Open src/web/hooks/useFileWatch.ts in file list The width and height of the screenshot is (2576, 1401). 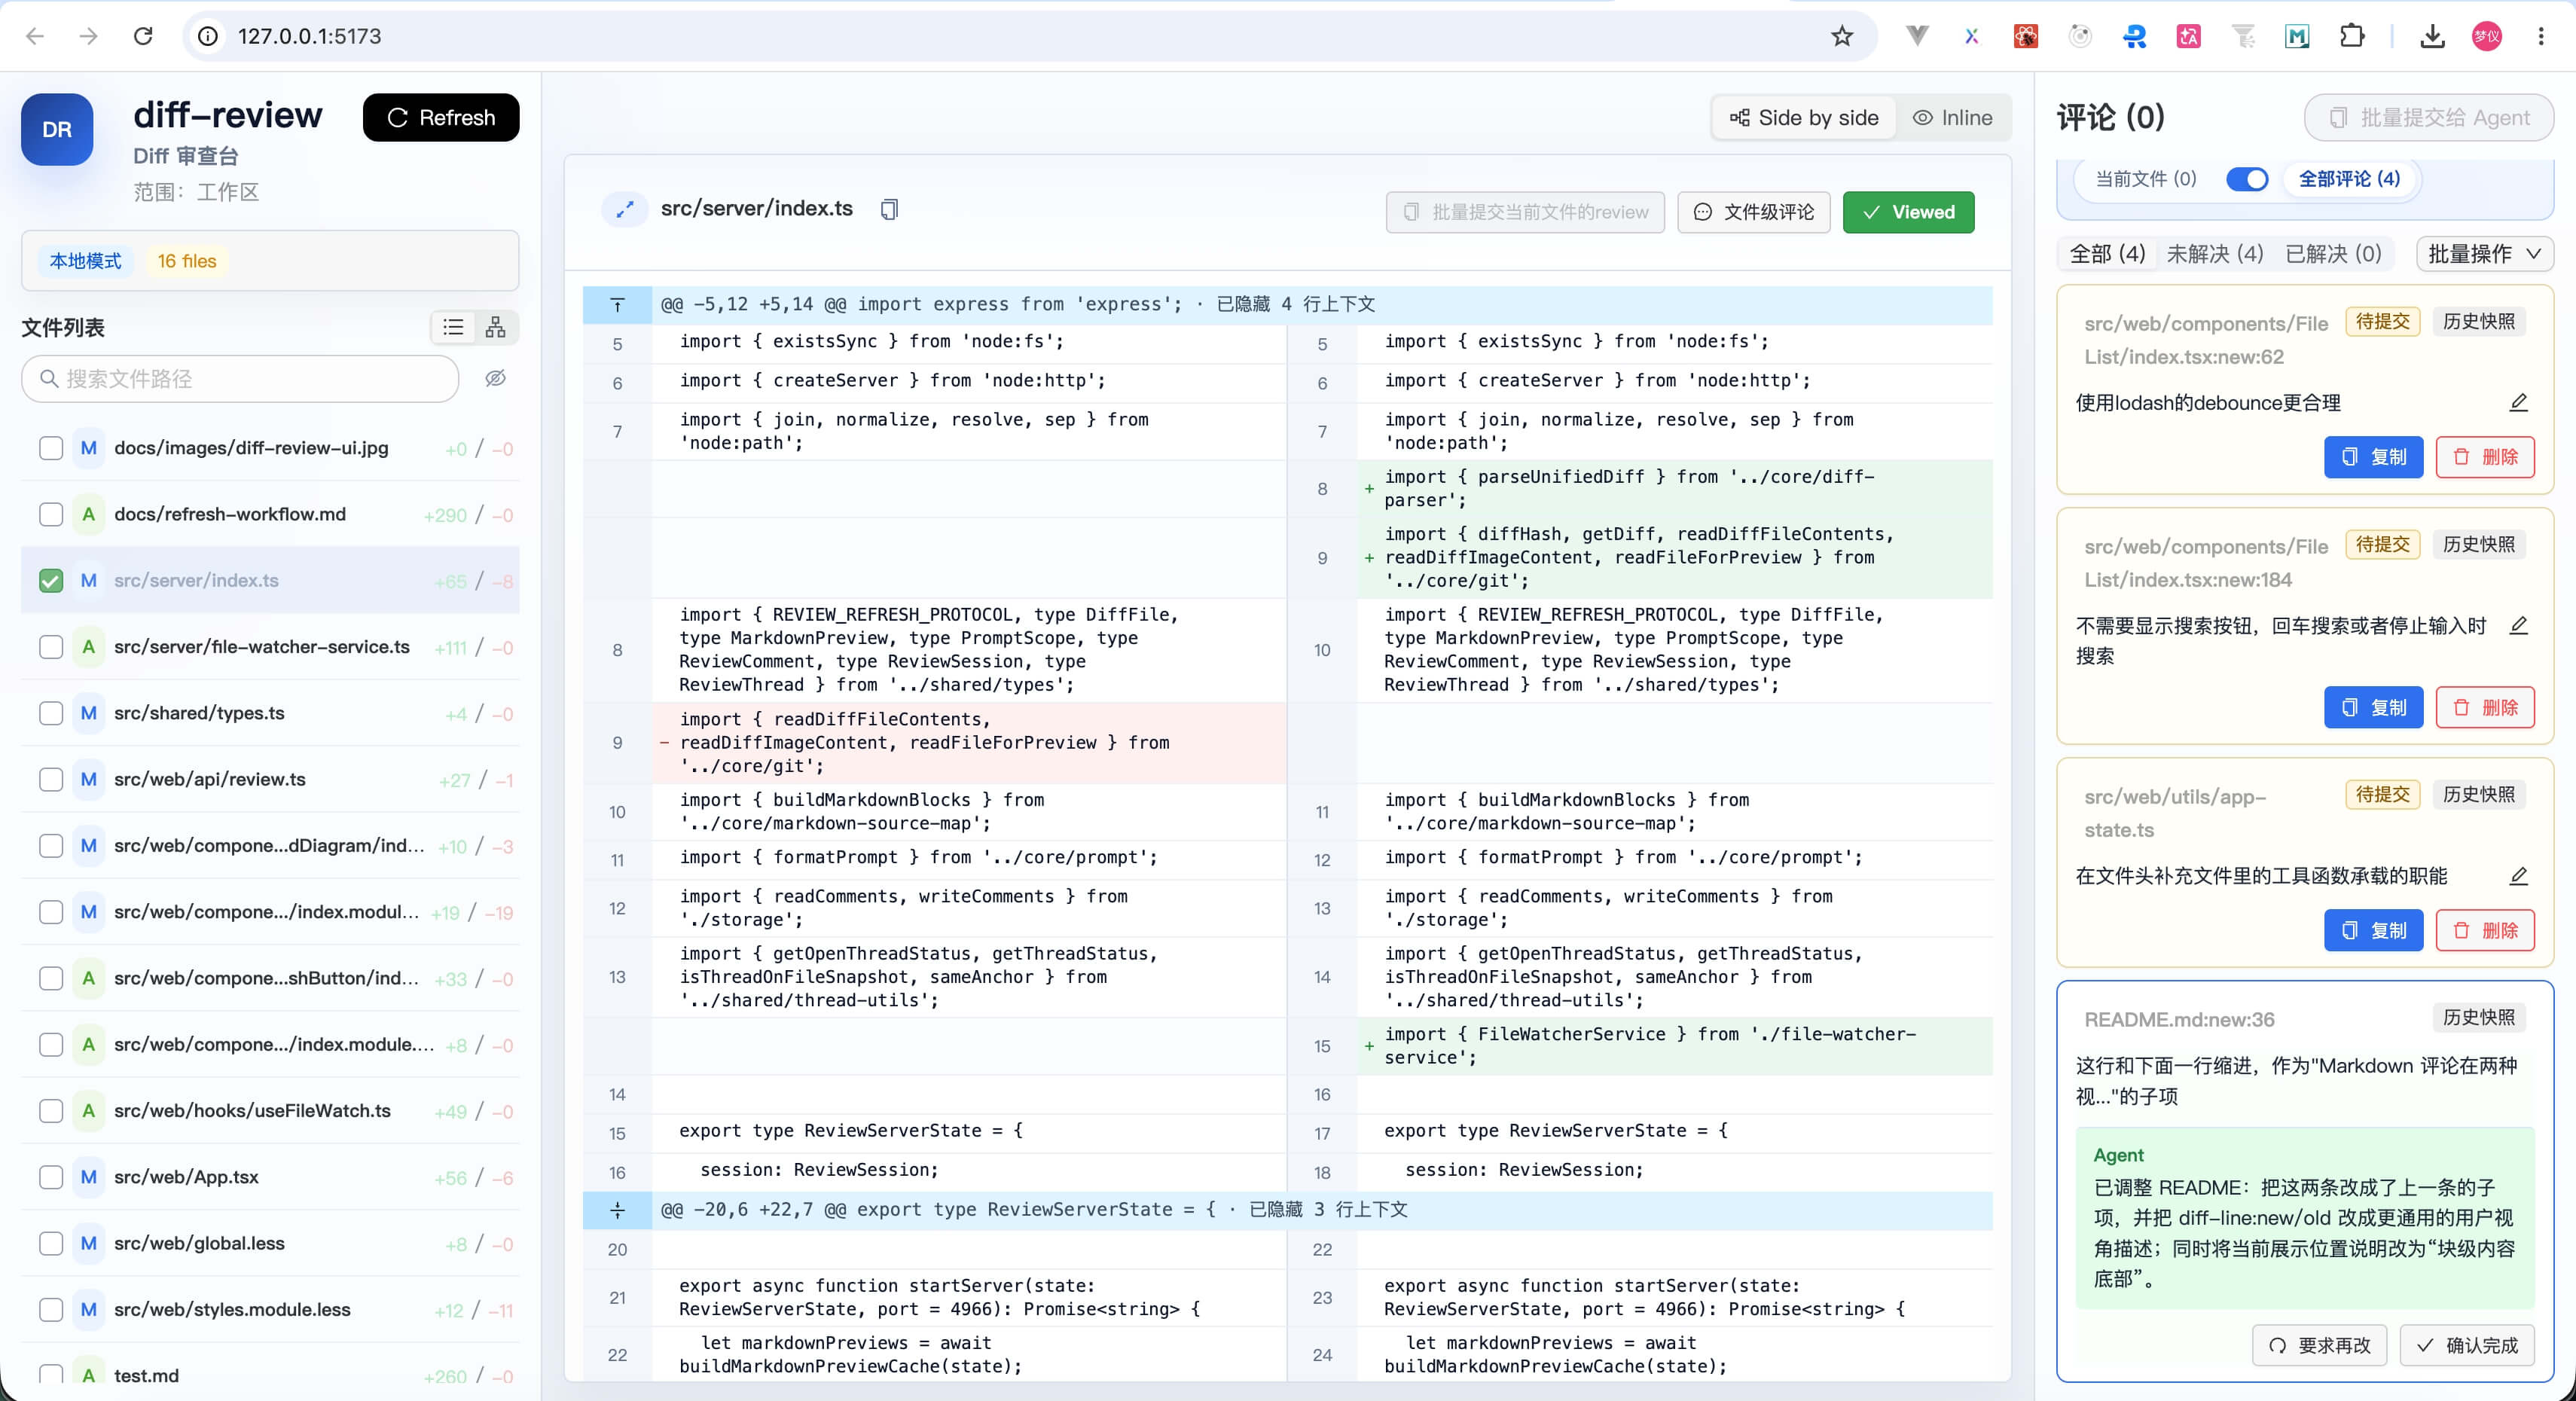click(x=271, y=1111)
